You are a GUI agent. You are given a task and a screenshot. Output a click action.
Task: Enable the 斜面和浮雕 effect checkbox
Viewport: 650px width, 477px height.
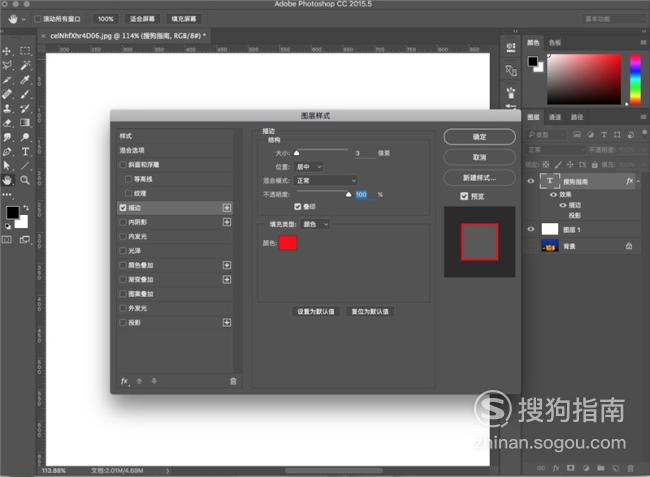123,165
